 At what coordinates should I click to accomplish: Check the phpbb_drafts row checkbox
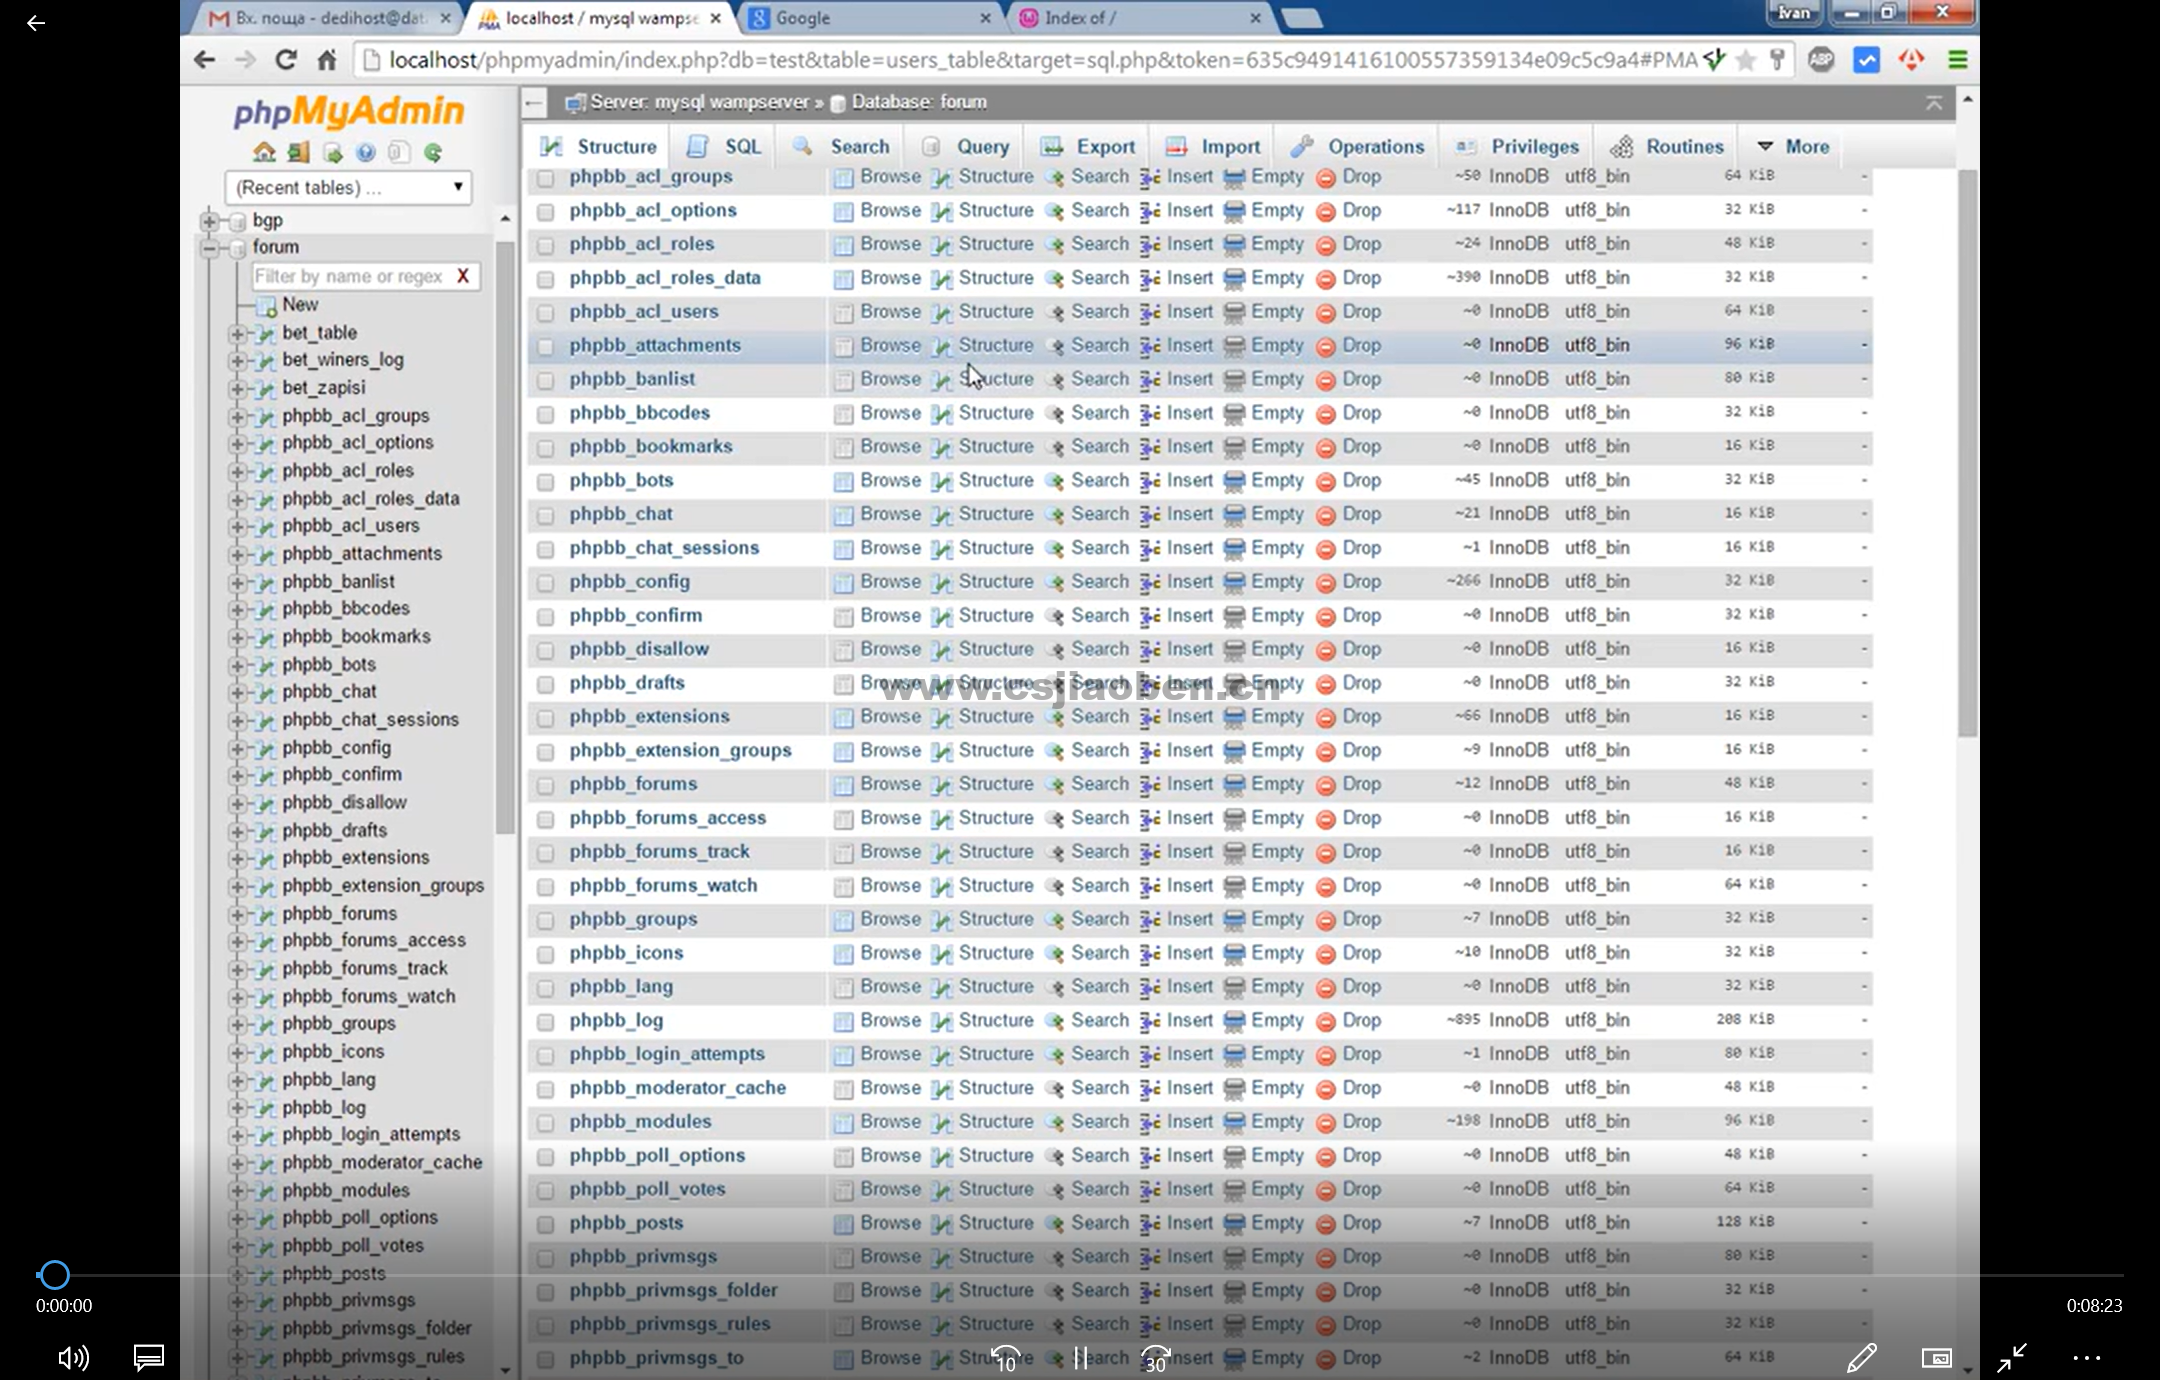pos(545,684)
